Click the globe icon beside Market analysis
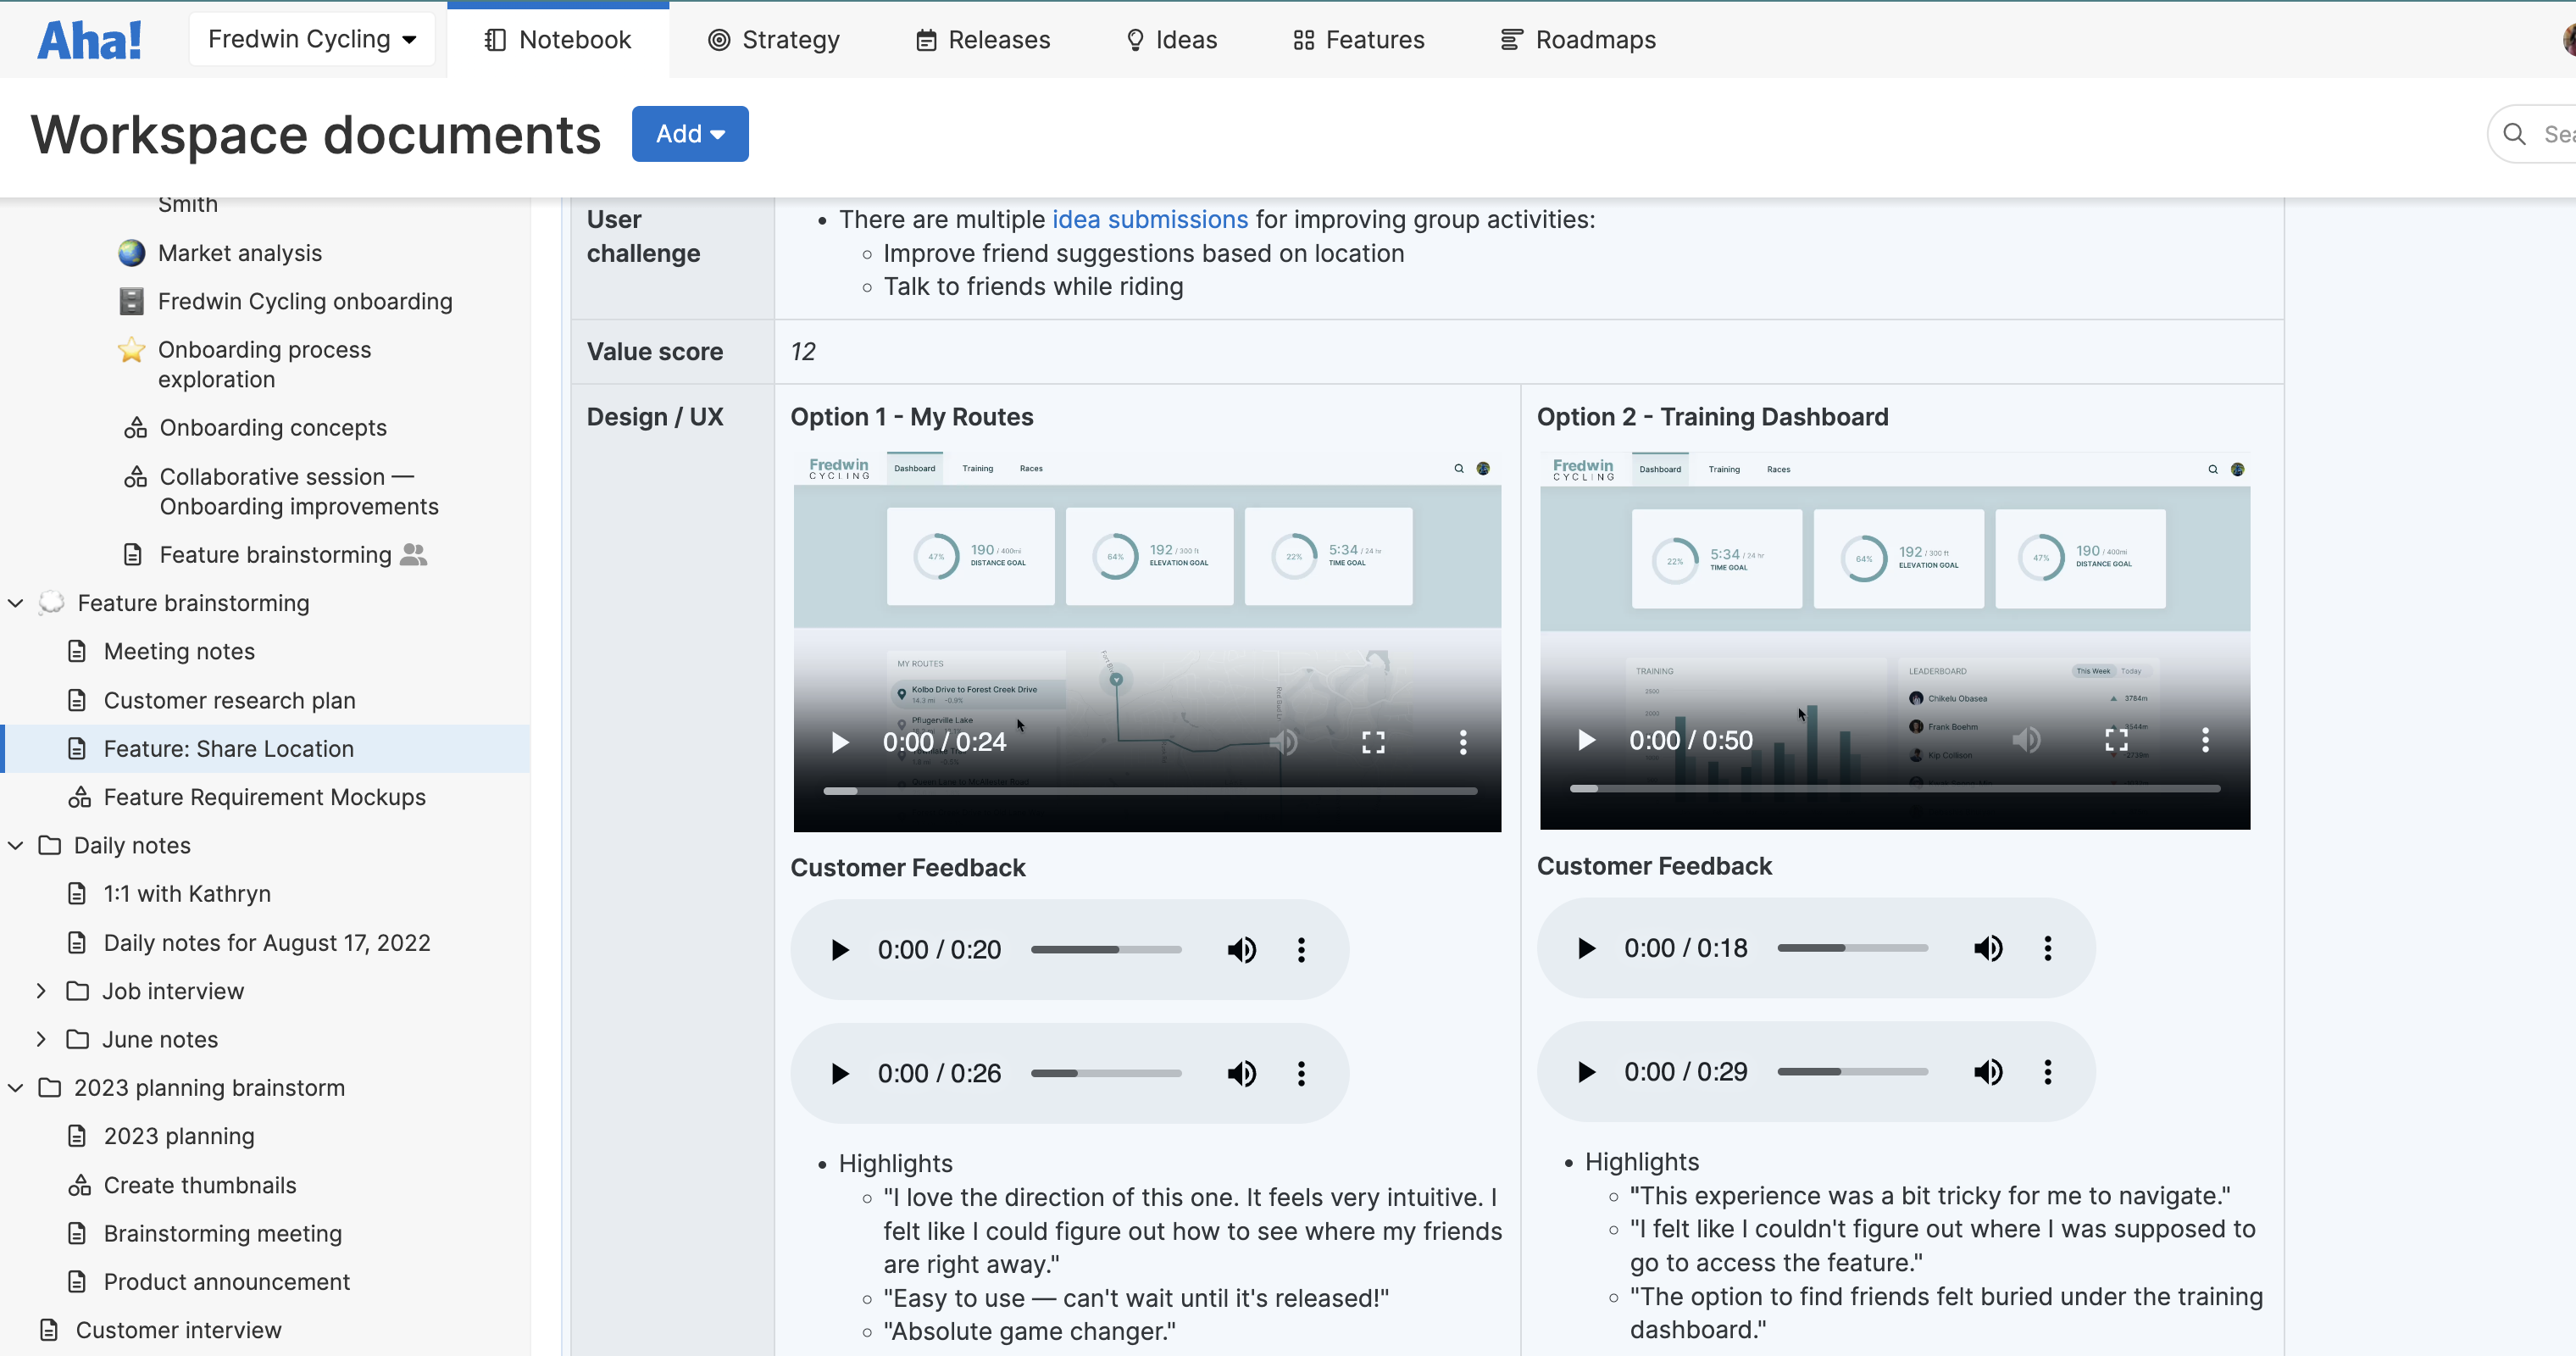This screenshot has height=1356, width=2576. [131, 253]
